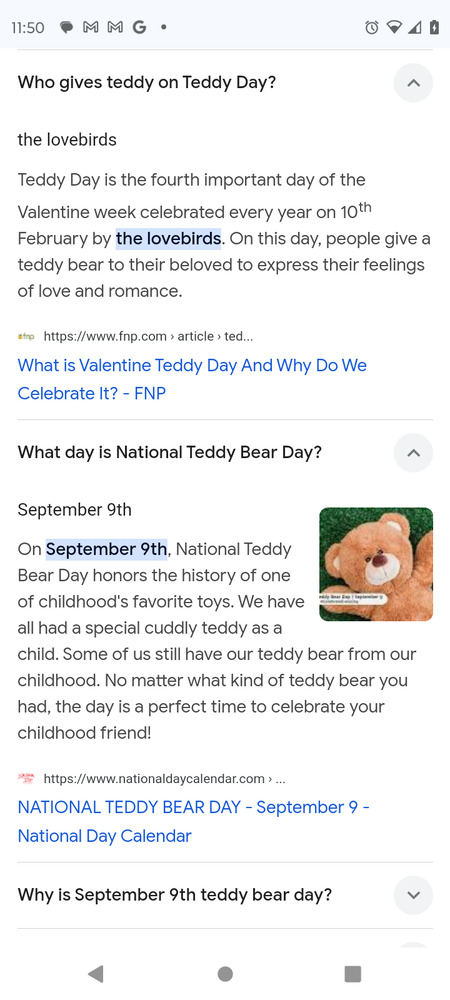This screenshot has width=450, height=1000.
Task: Tap the nationaldaycalendar.com URL
Action: click(164, 778)
